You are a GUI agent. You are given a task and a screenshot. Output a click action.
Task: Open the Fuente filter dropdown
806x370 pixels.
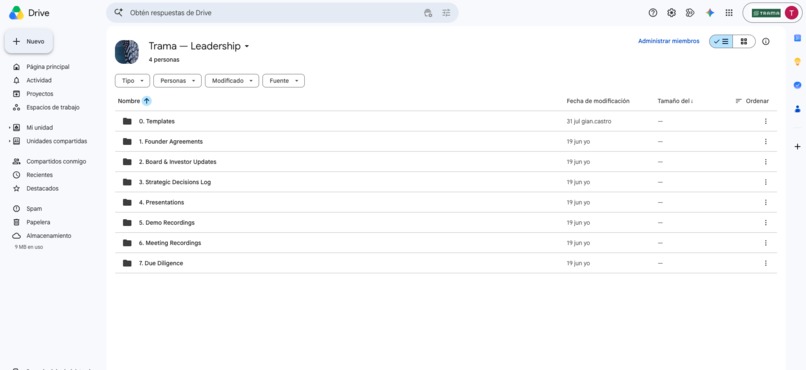[x=283, y=81]
